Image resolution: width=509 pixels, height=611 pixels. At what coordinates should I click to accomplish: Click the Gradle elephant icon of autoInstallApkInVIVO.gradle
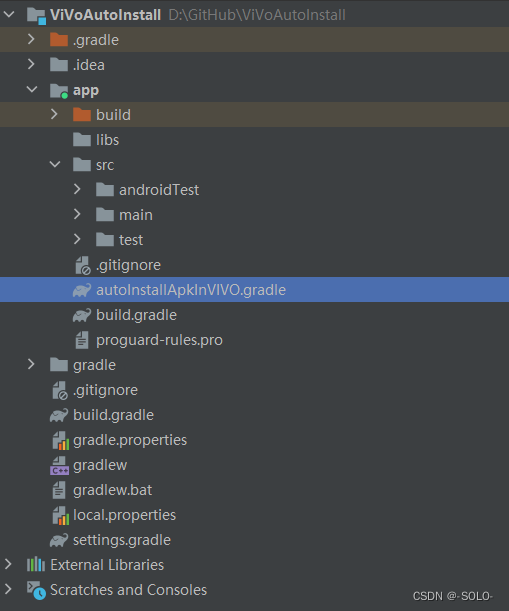pos(82,290)
